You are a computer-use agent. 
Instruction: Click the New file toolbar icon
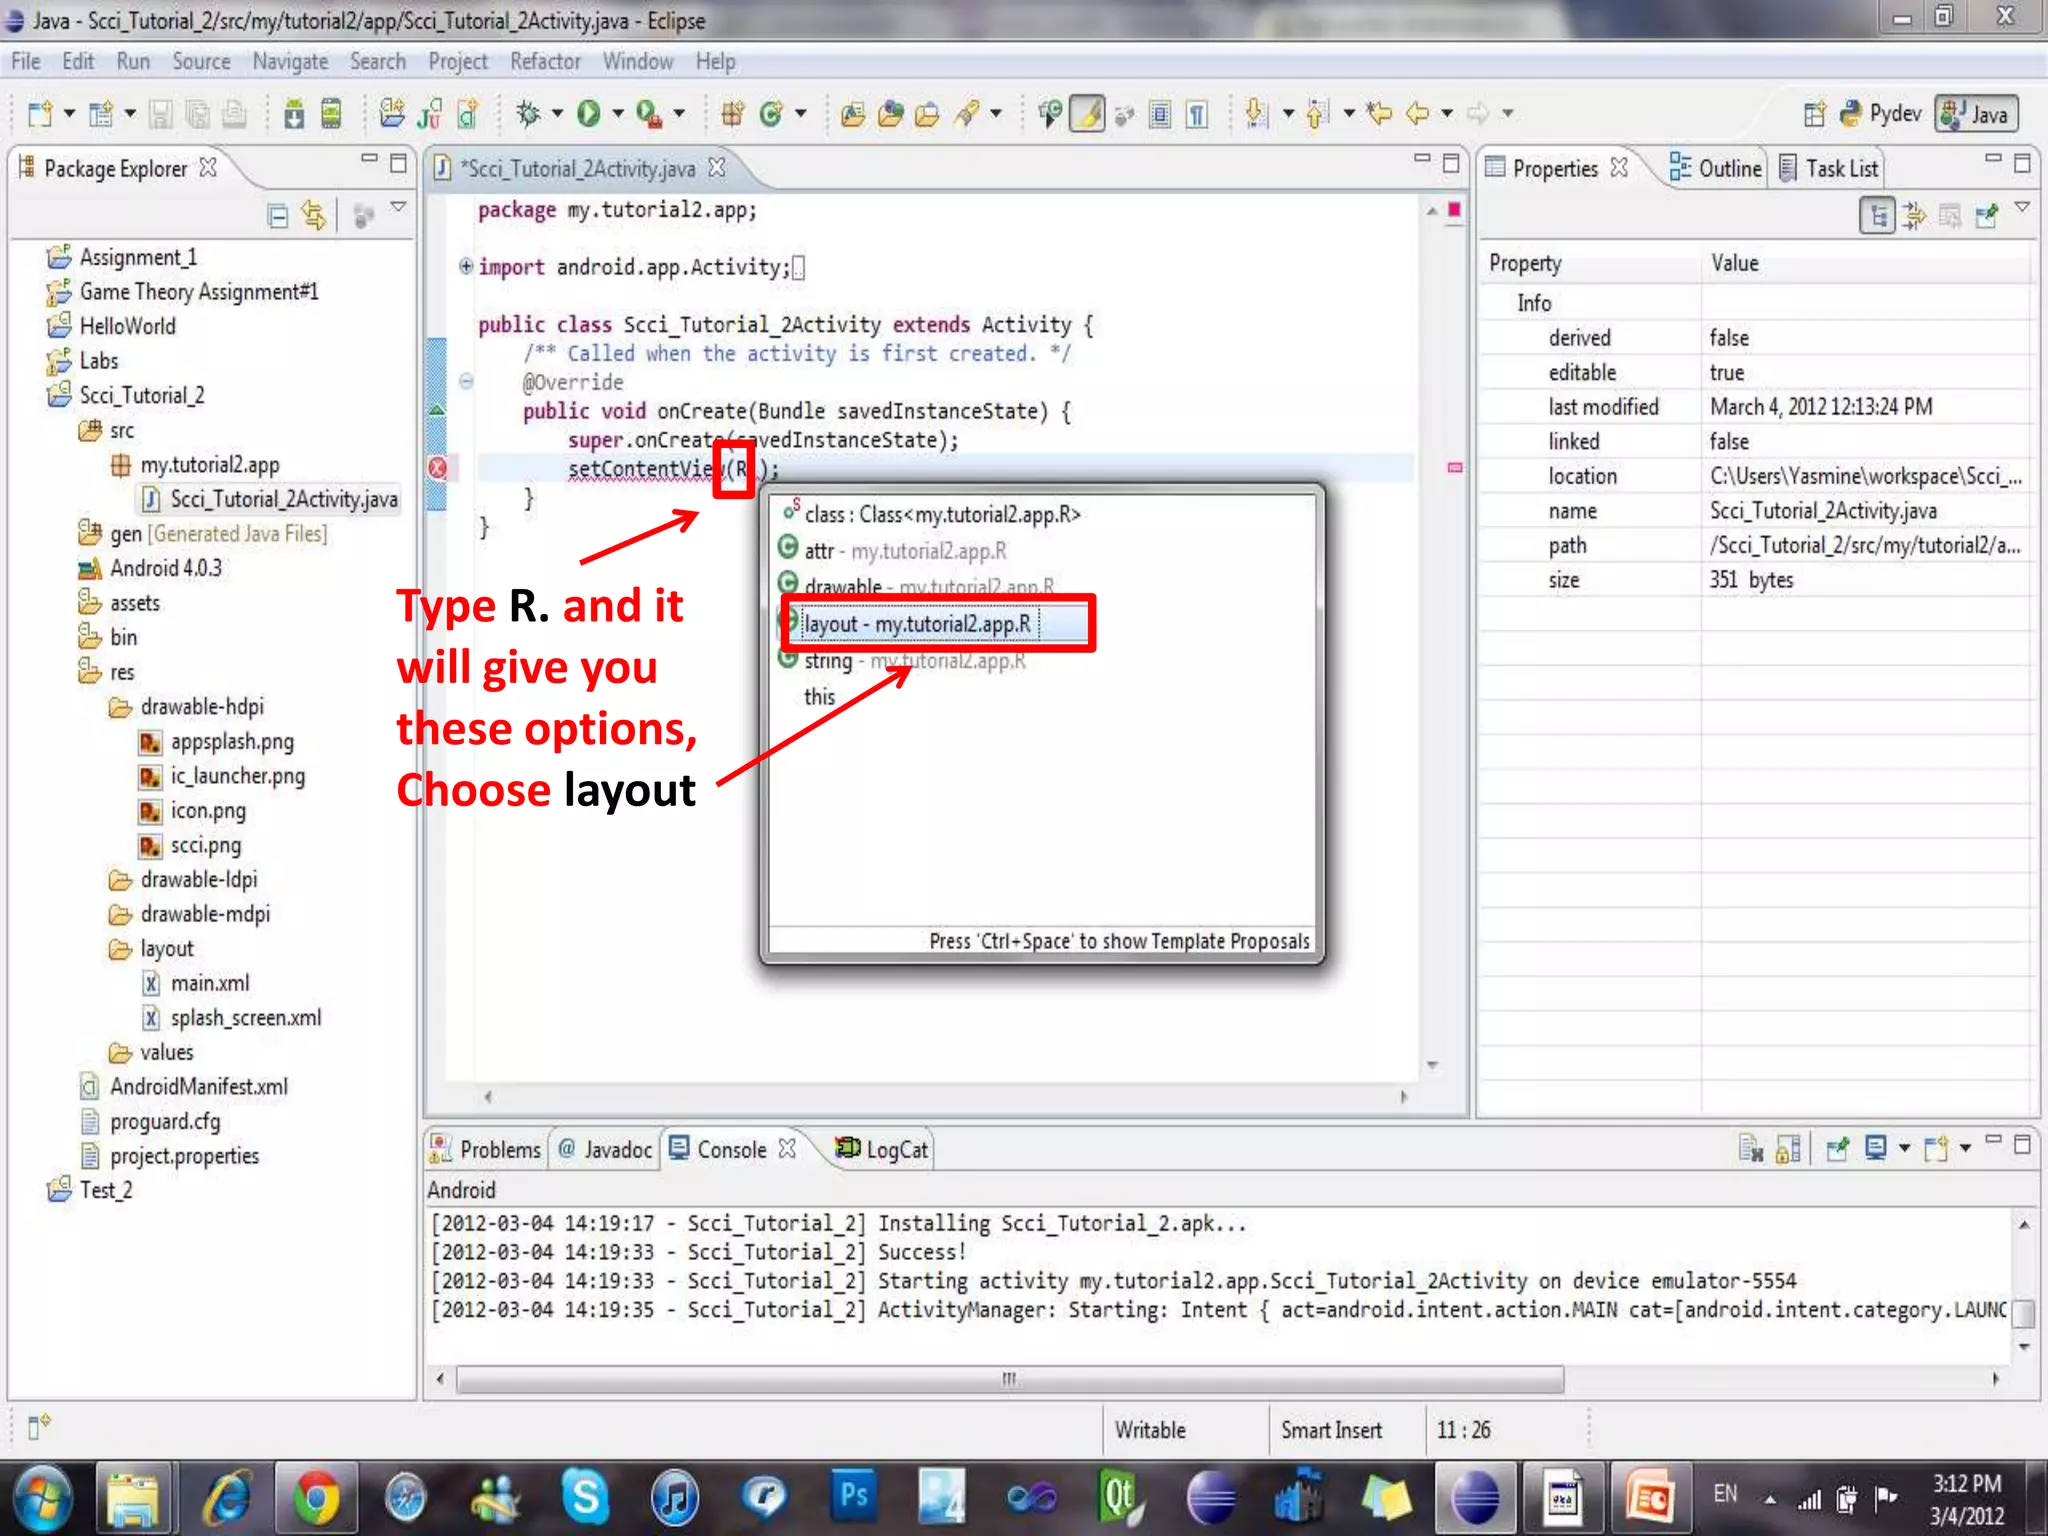click(39, 114)
